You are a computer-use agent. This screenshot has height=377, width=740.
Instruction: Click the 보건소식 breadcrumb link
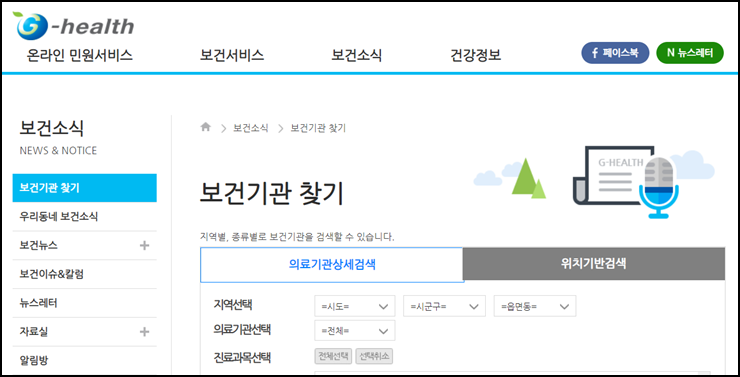click(251, 128)
